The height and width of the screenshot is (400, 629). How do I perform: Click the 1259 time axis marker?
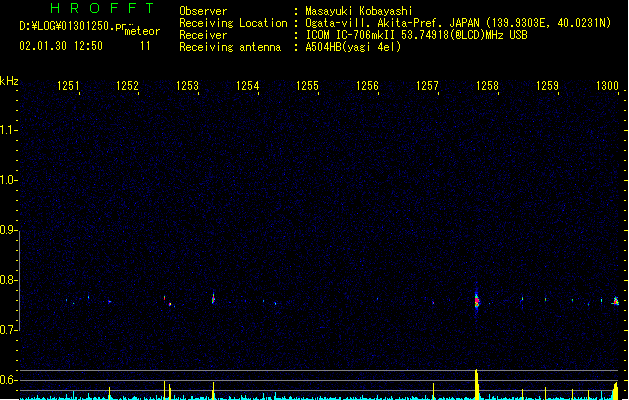tap(548, 86)
